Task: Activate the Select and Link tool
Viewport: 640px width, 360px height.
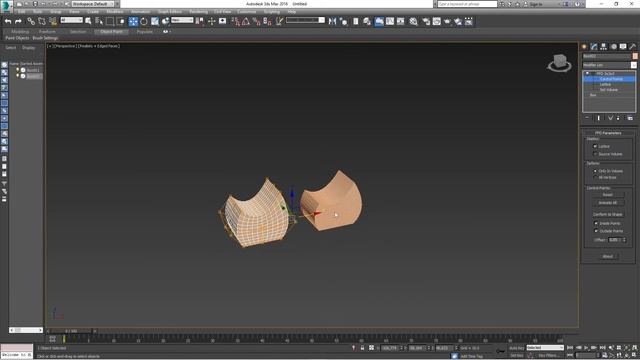Action: coord(31,21)
